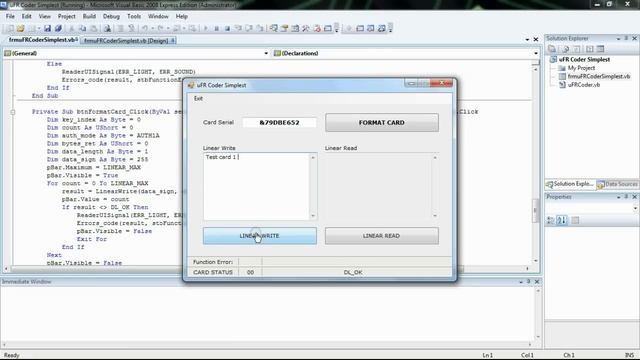This screenshot has height=360, width=640.
Task: Open Properties Window from main toolbar icon
Action: click(284, 28)
